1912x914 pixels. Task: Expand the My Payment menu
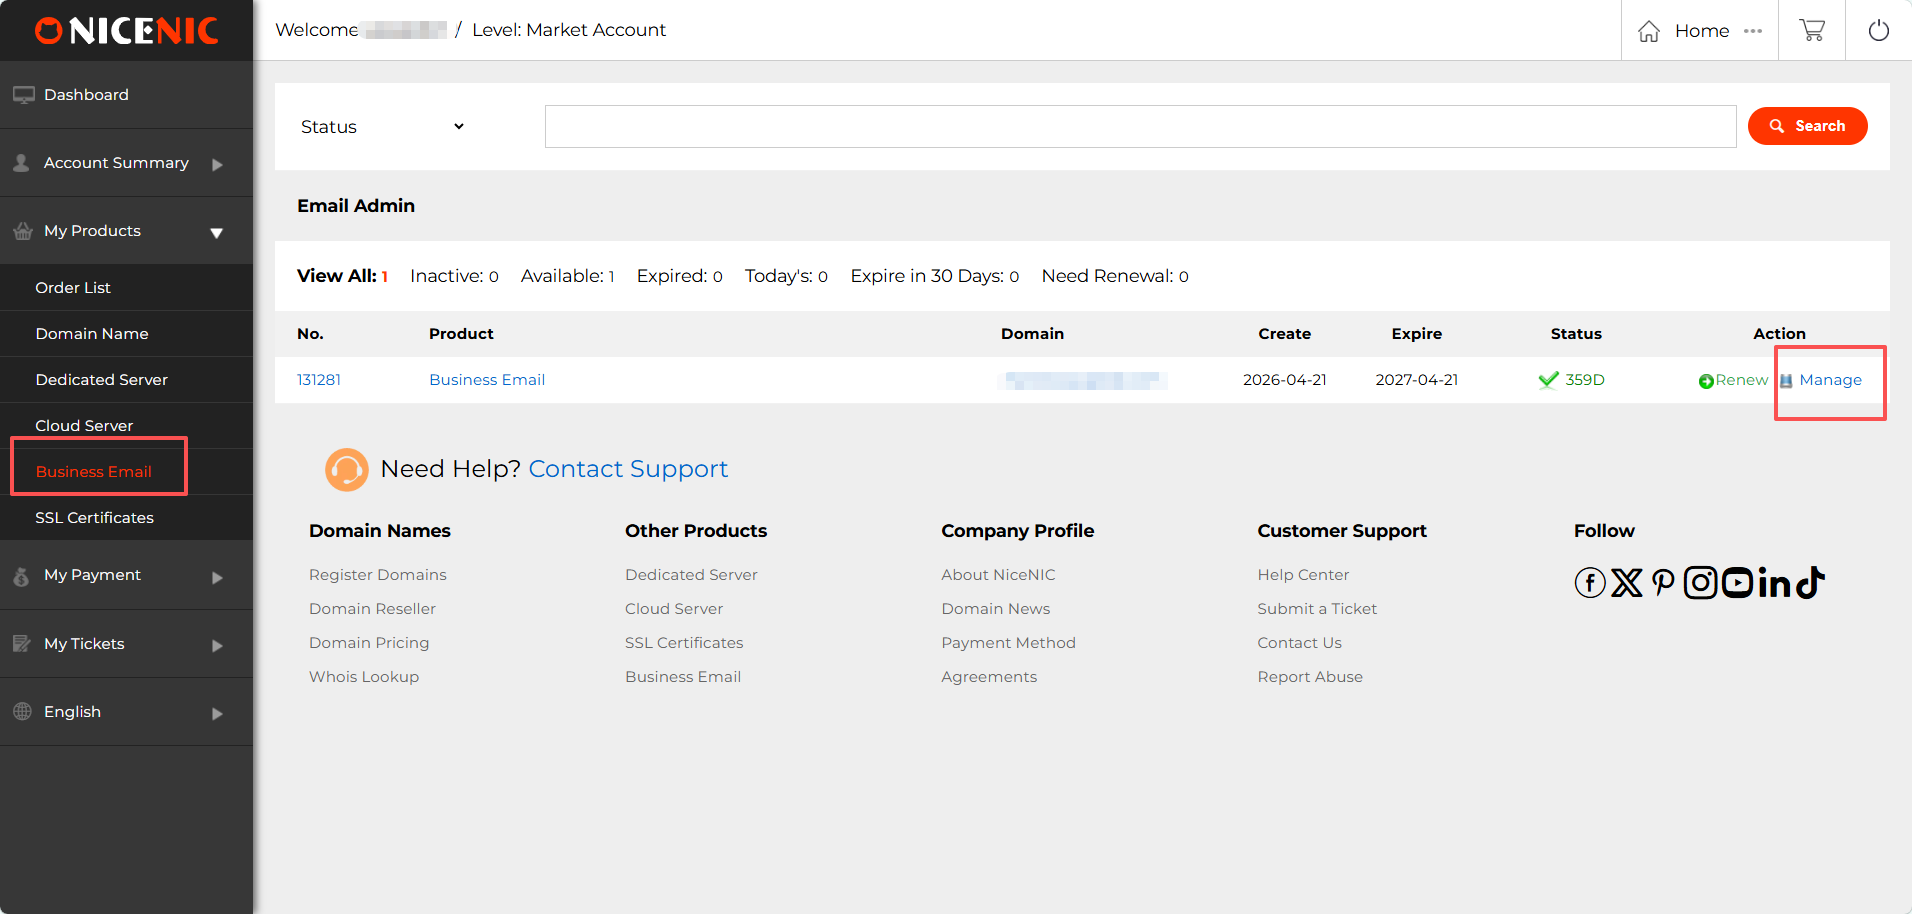point(126,575)
